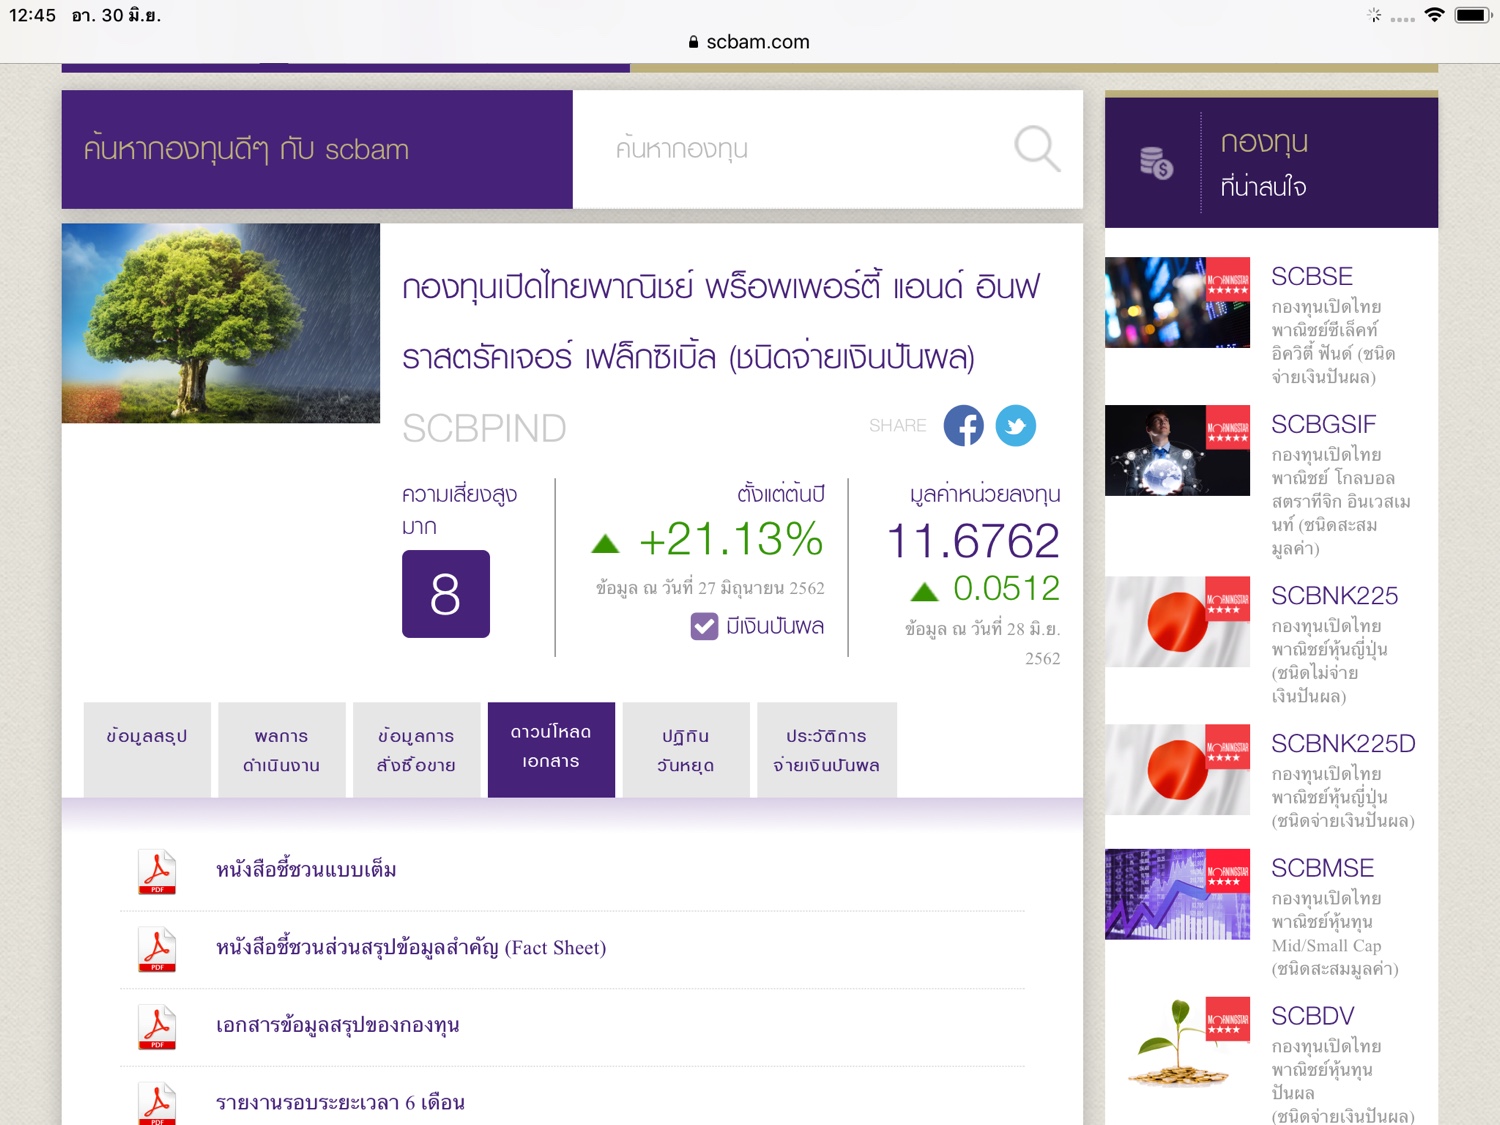
Task: Click the กองทุนที่น่าสนใจ sidebar heading
Action: pos(1265,163)
